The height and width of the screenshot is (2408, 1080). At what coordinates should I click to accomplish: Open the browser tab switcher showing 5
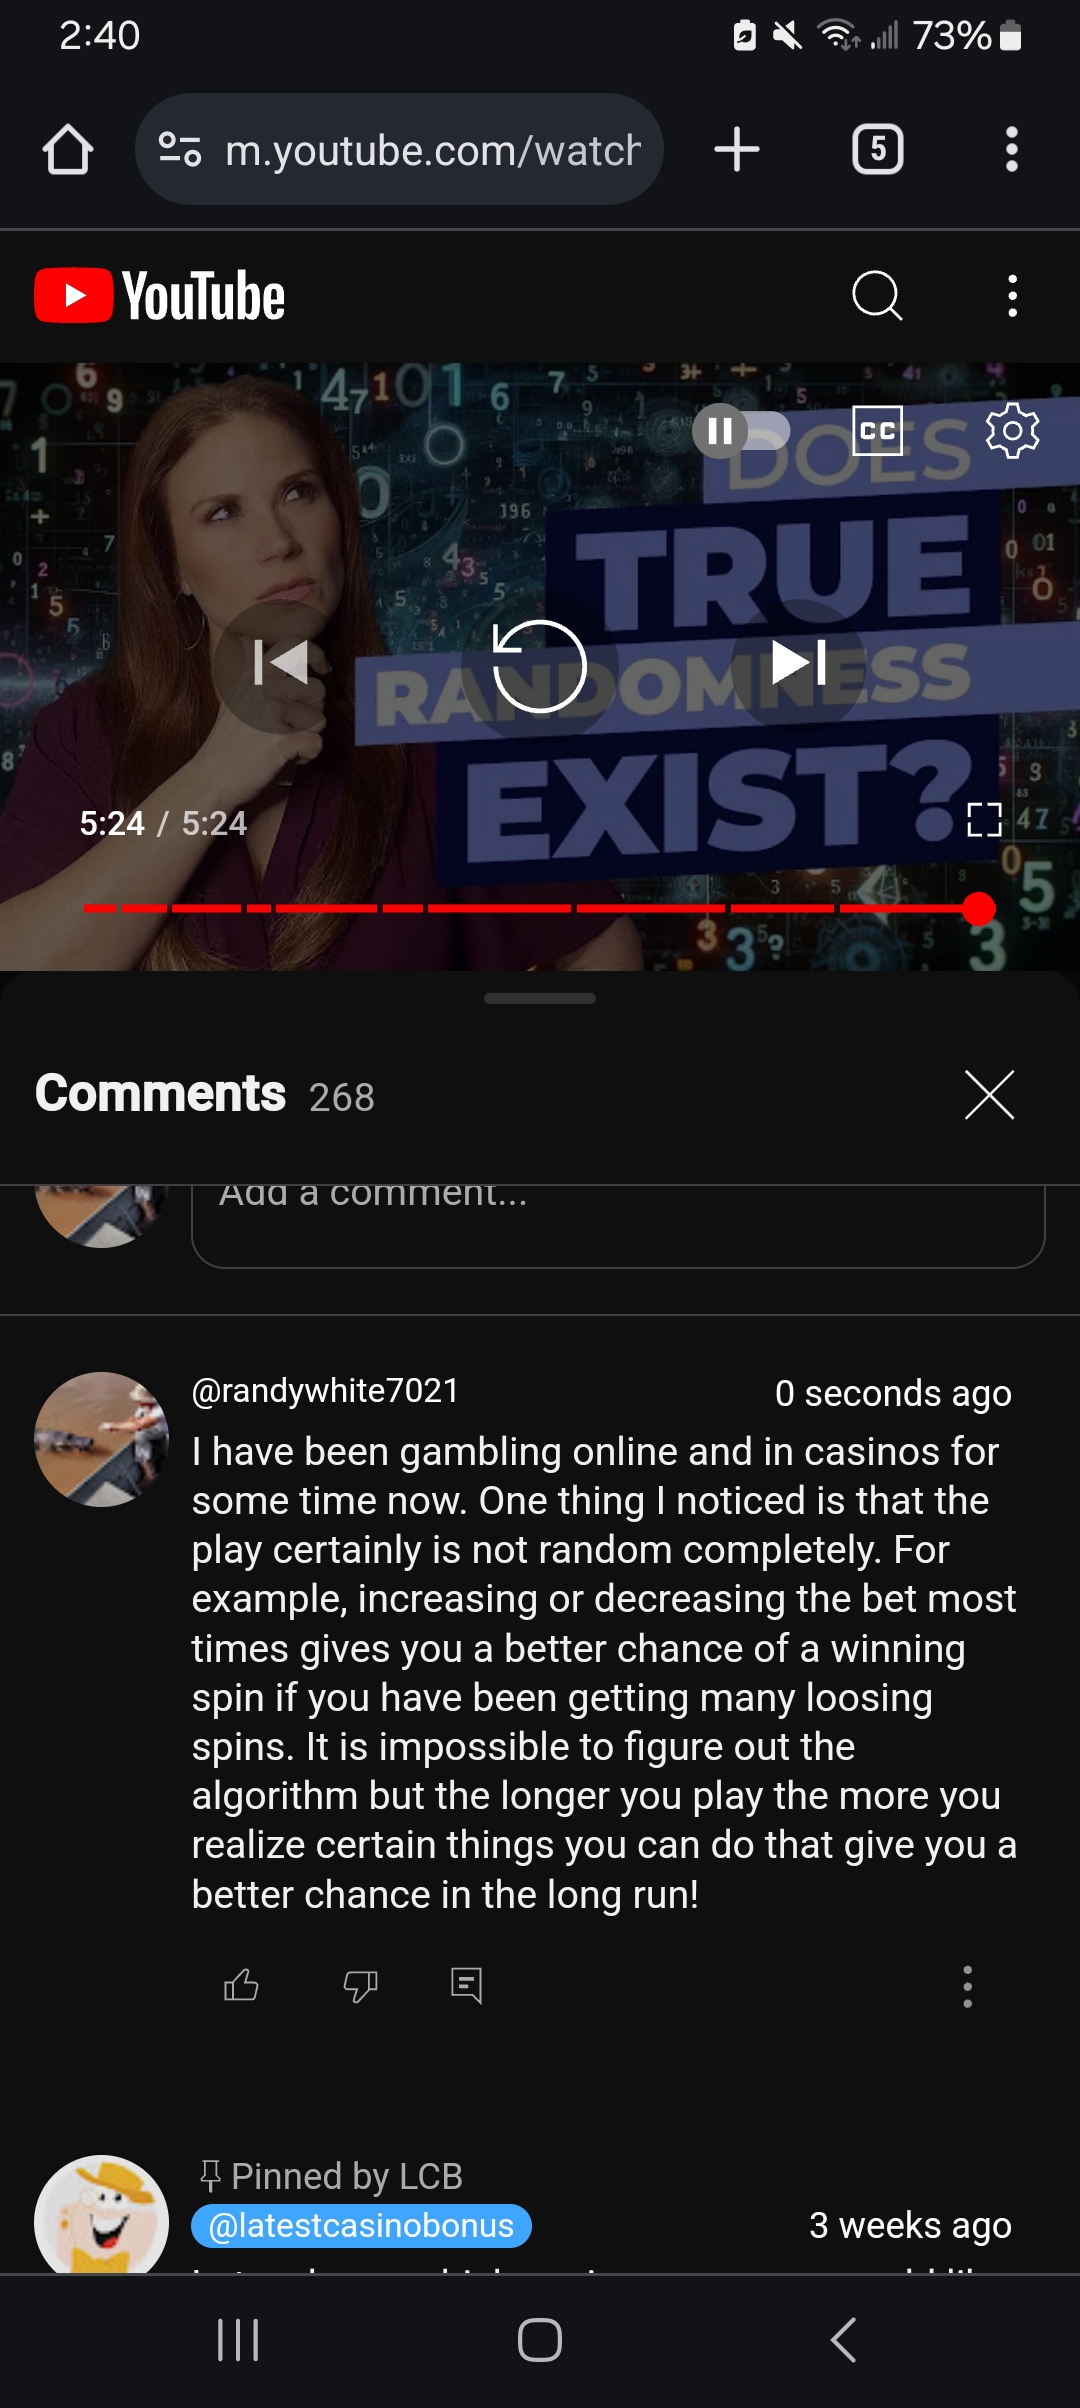click(878, 149)
